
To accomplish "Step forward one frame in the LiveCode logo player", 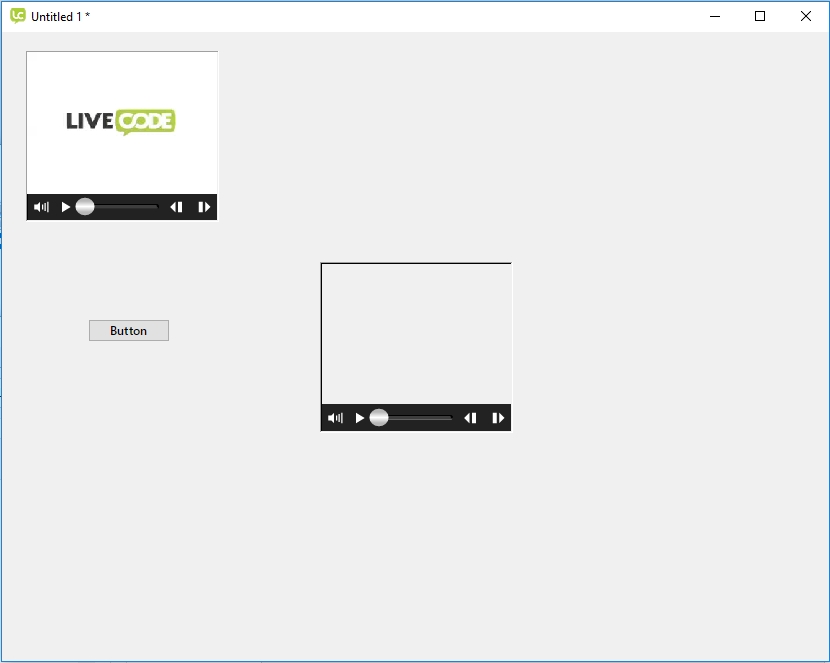I will 204,207.
